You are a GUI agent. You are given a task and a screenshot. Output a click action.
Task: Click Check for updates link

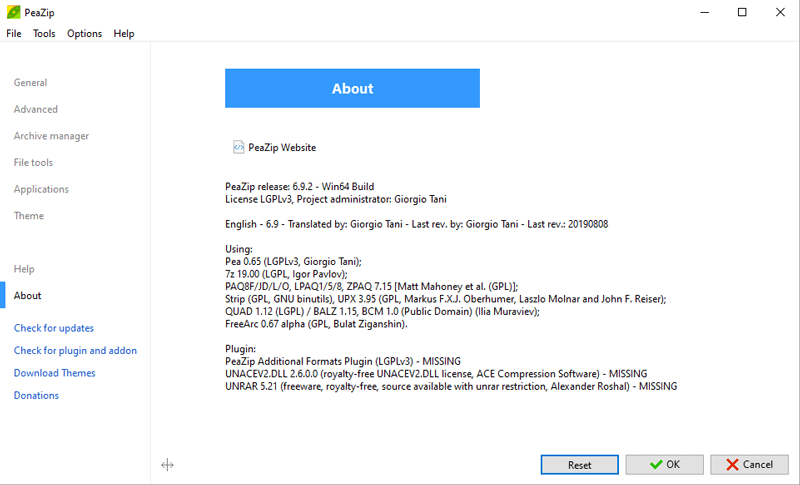(54, 328)
